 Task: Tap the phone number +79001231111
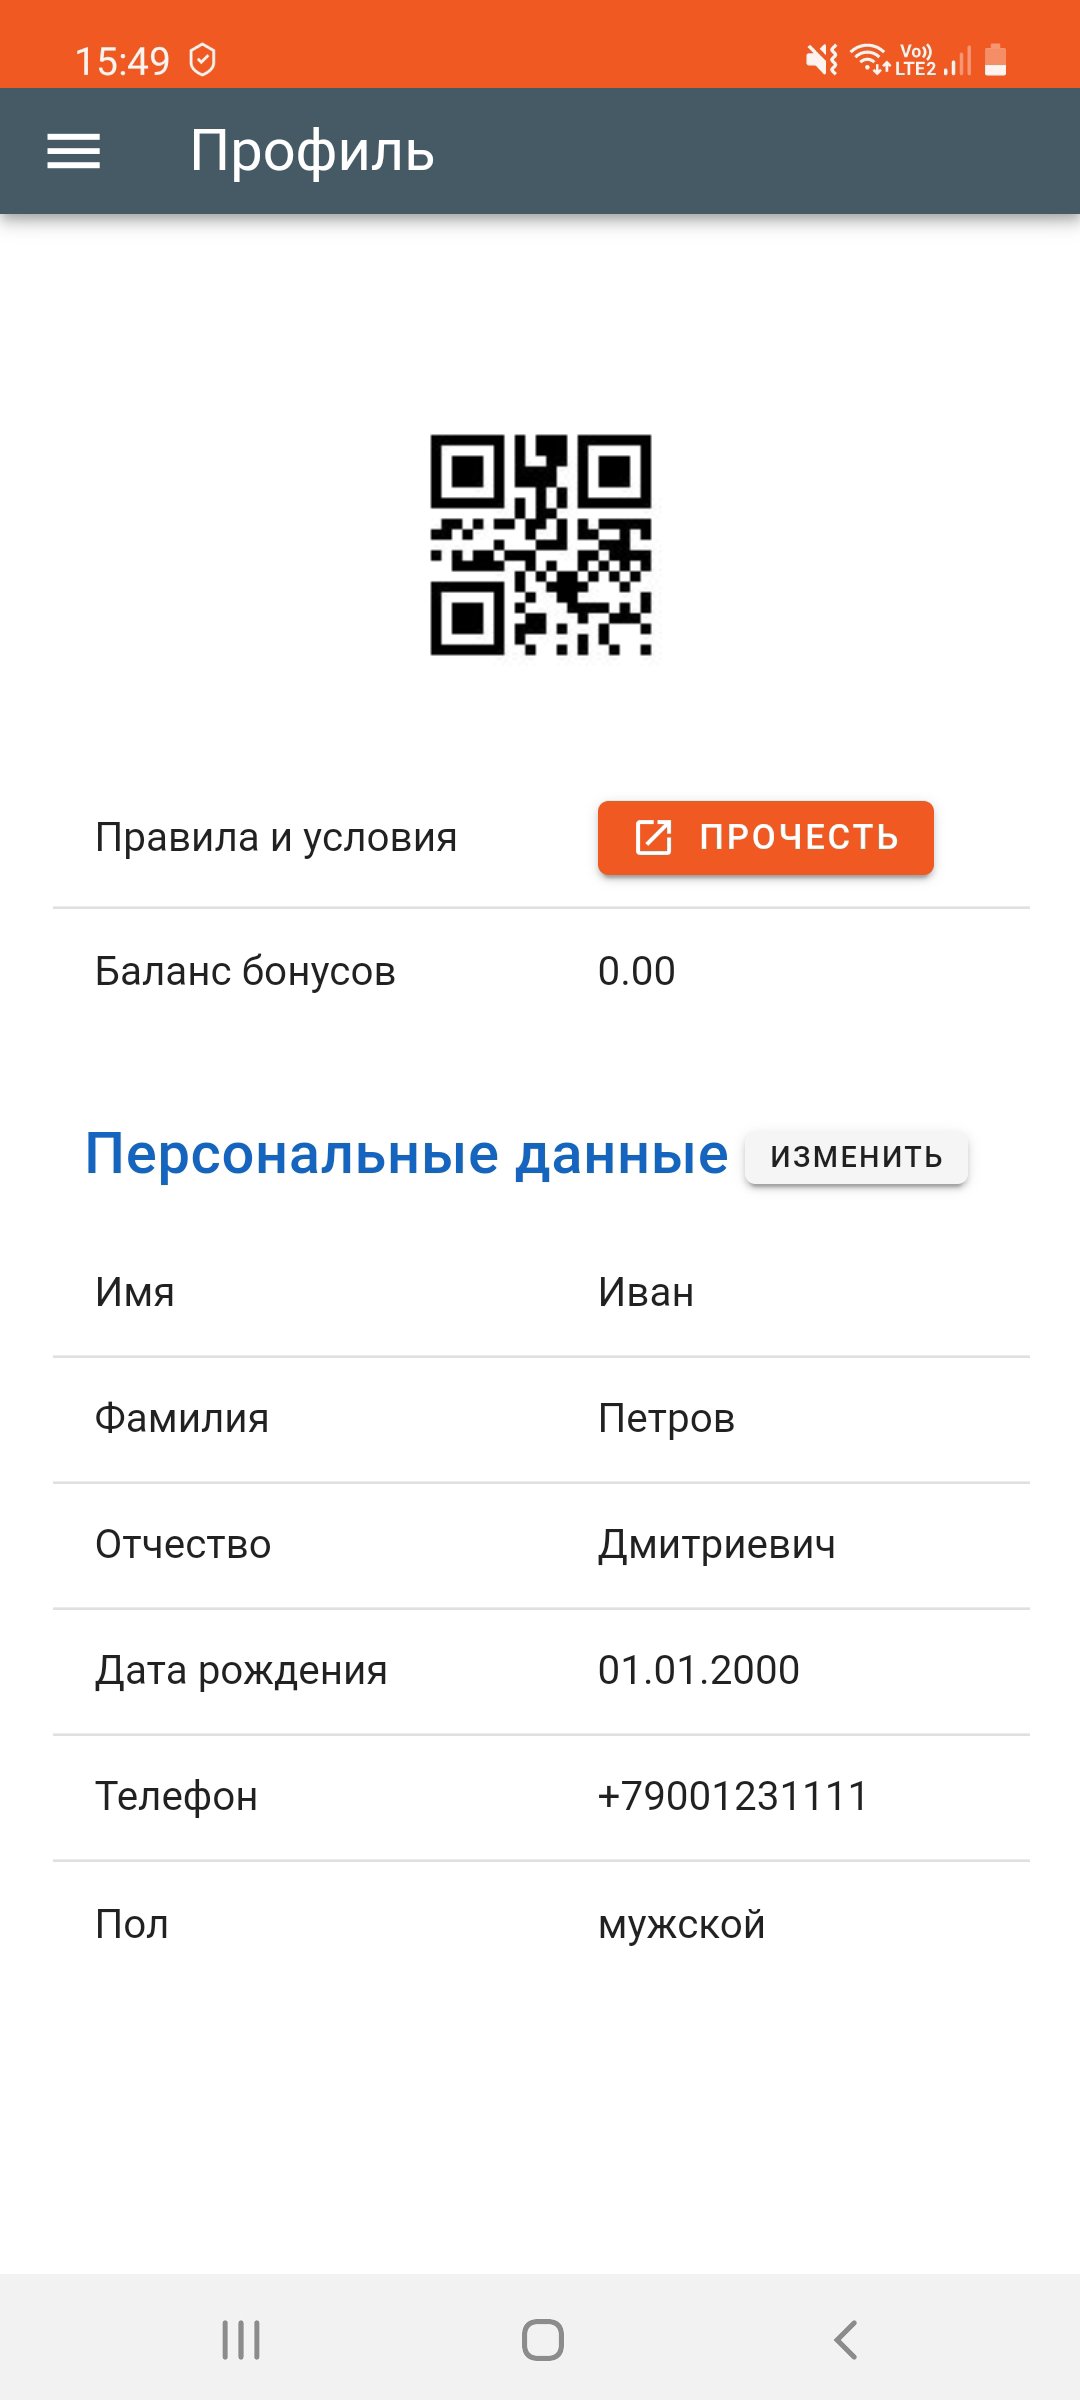pos(732,1797)
